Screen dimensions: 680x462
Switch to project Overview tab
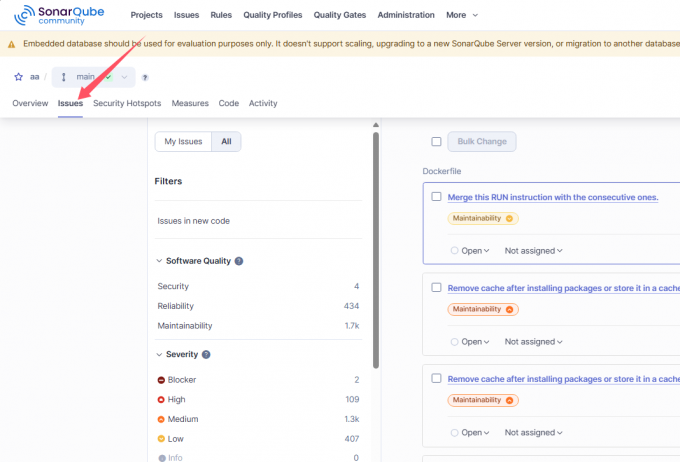(30, 103)
